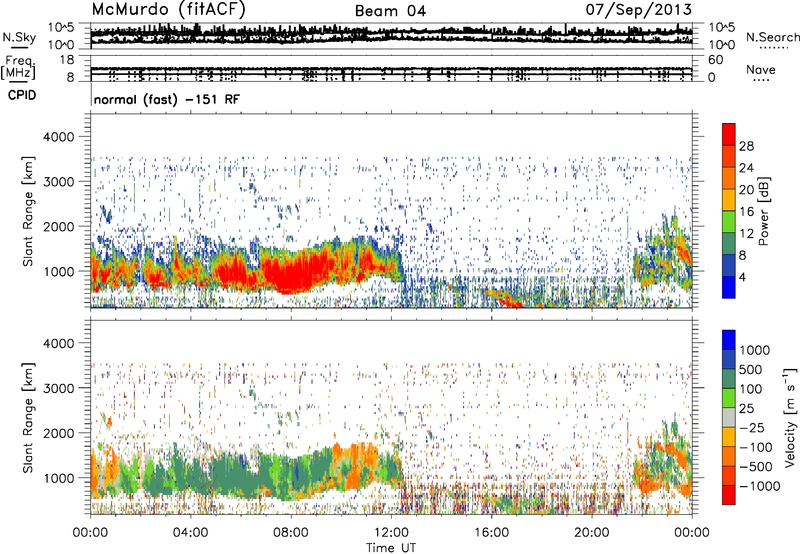Select the CPID label
The width and height of the screenshot is (800, 554).
(x=22, y=95)
